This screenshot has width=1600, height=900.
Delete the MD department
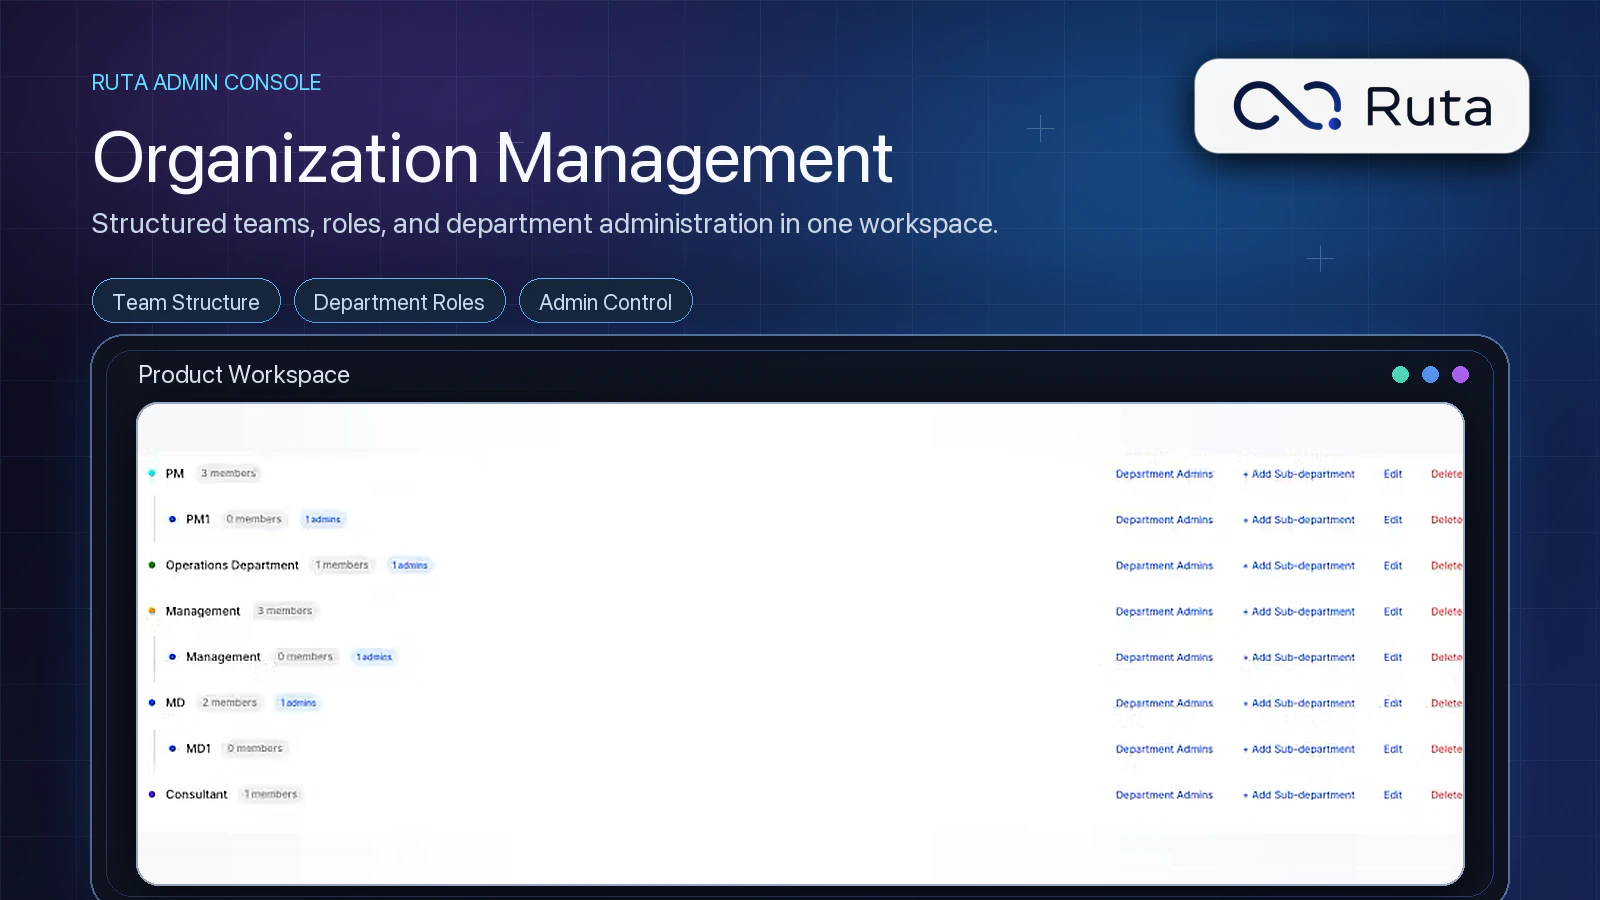(x=1446, y=704)
